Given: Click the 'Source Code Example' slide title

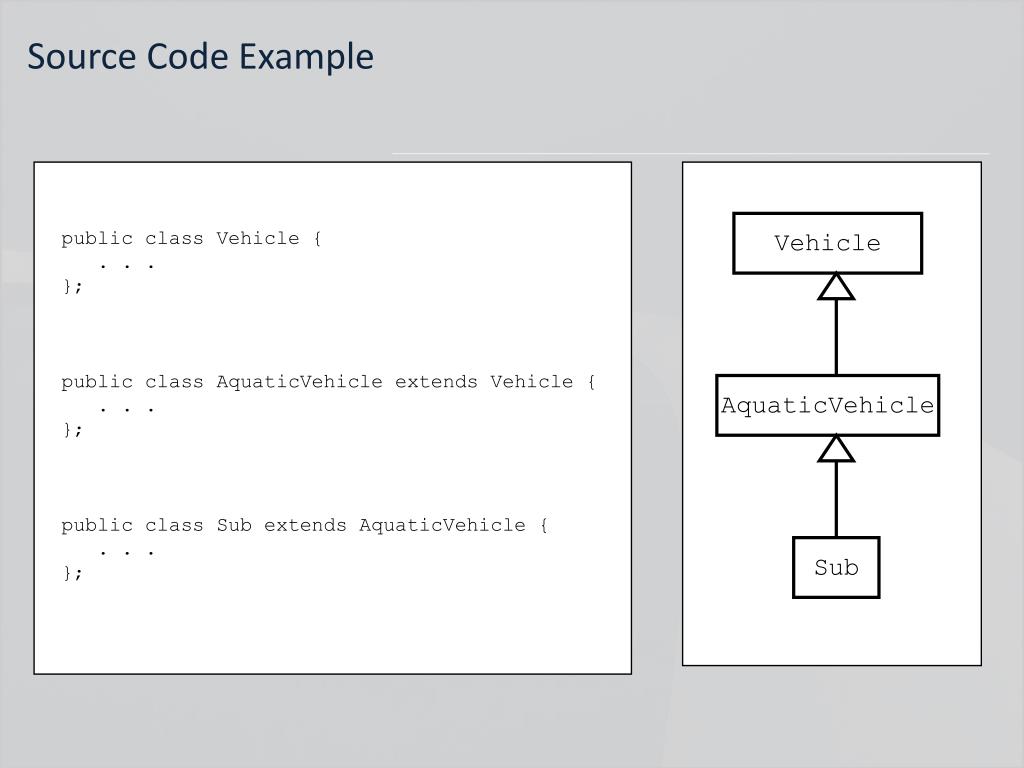Looking at the screenshot, I should 200,57.
